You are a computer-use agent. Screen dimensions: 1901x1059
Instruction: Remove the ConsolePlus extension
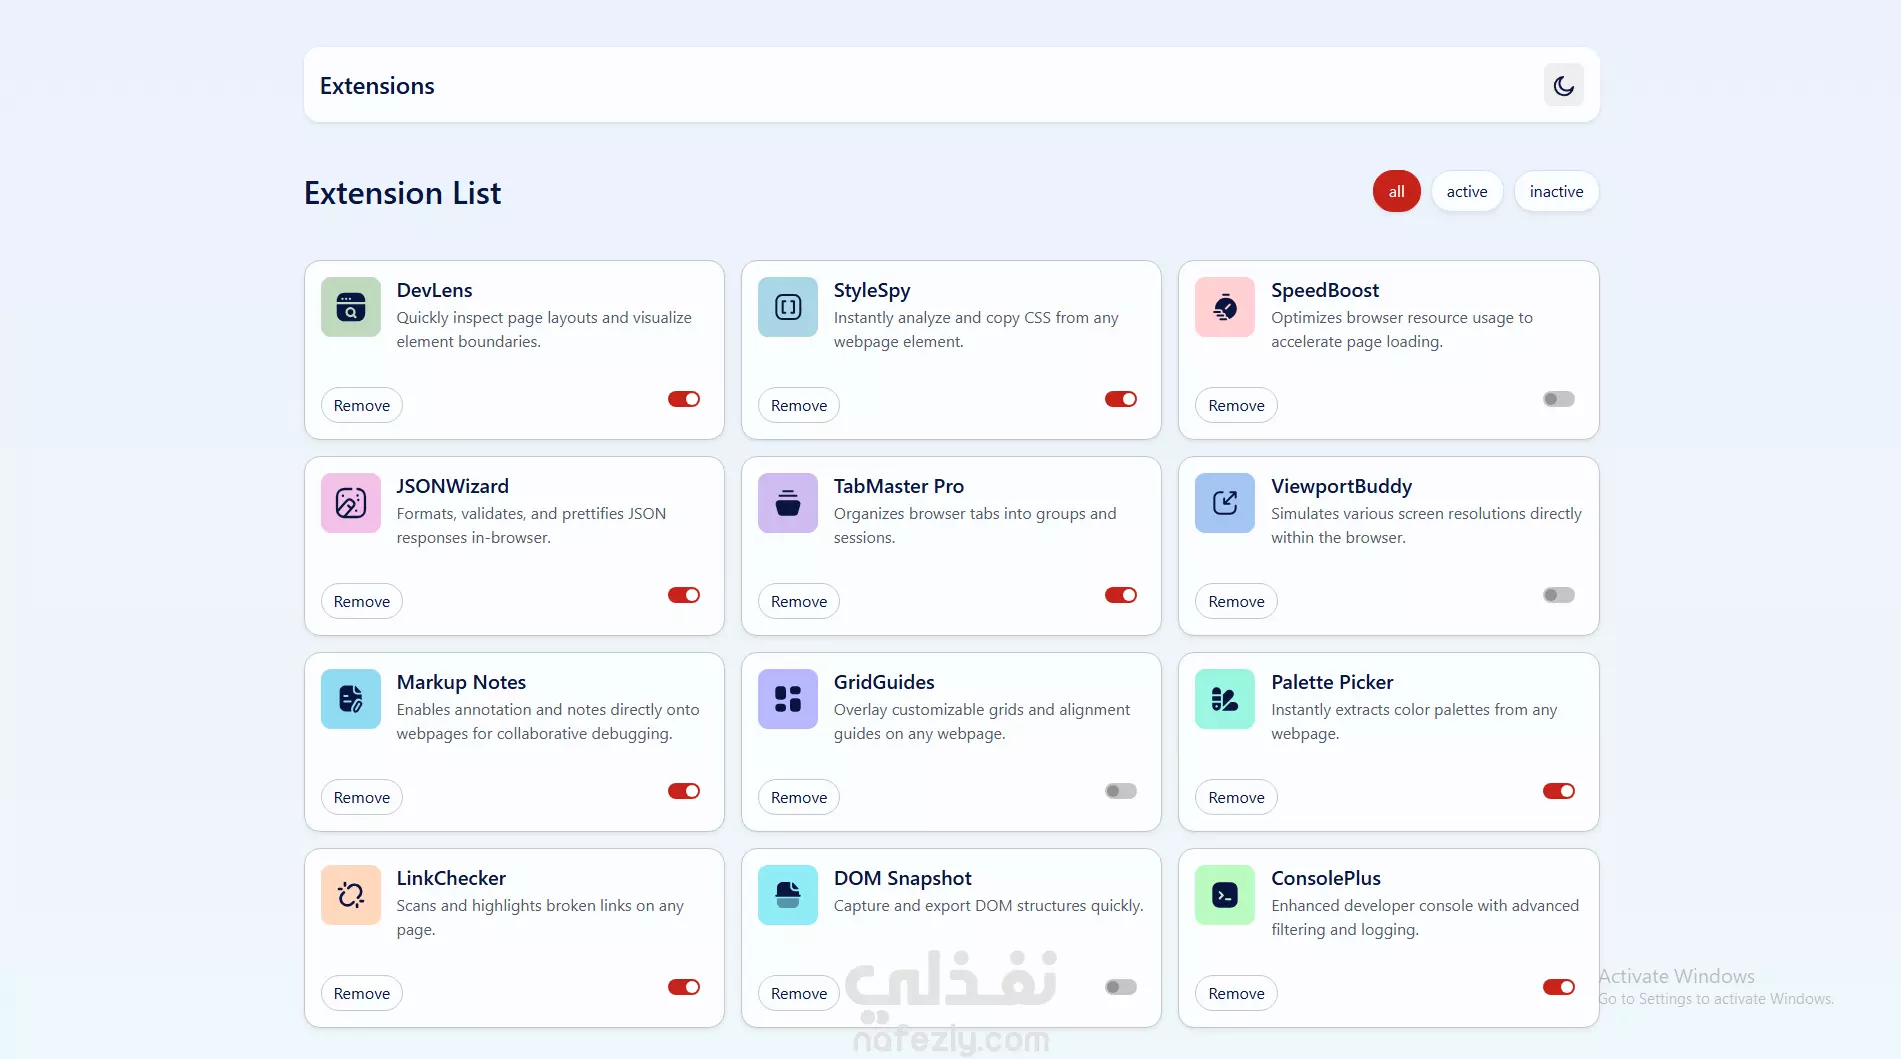click(1236, 993)
